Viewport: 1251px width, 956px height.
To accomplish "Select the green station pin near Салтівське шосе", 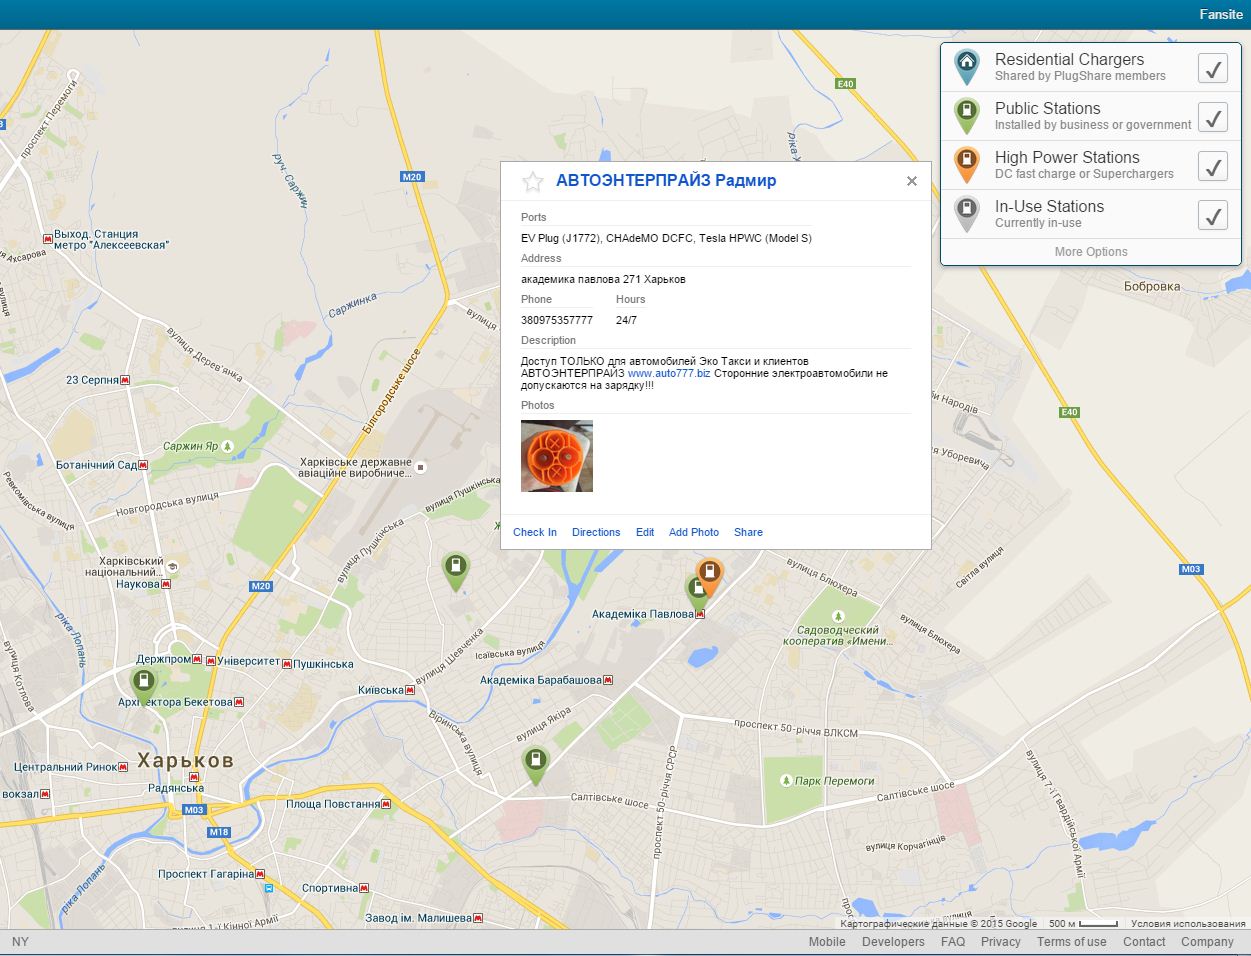I will (x=535, y=762).
